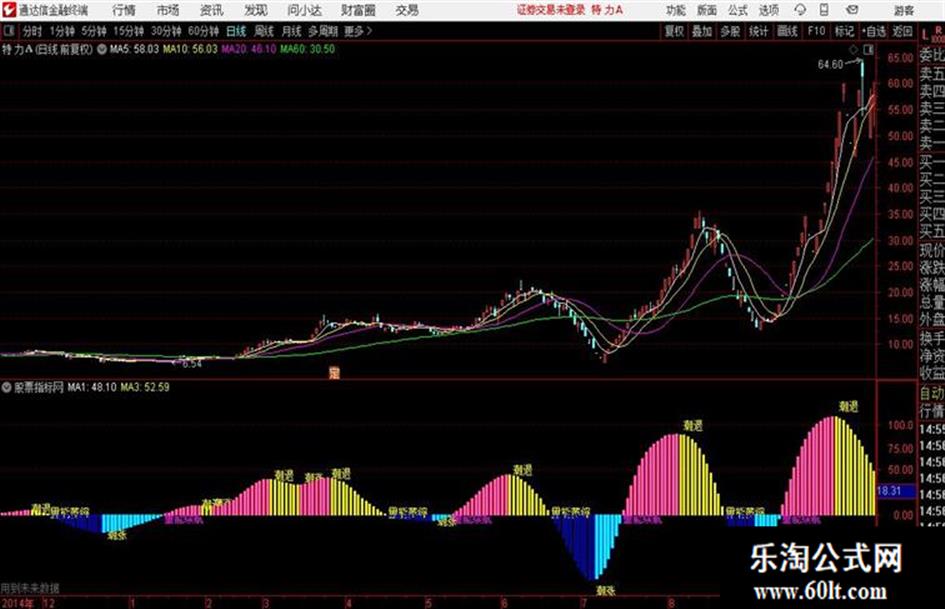
Task: Click the red L icon in the right panel
Action: point(925,35)
